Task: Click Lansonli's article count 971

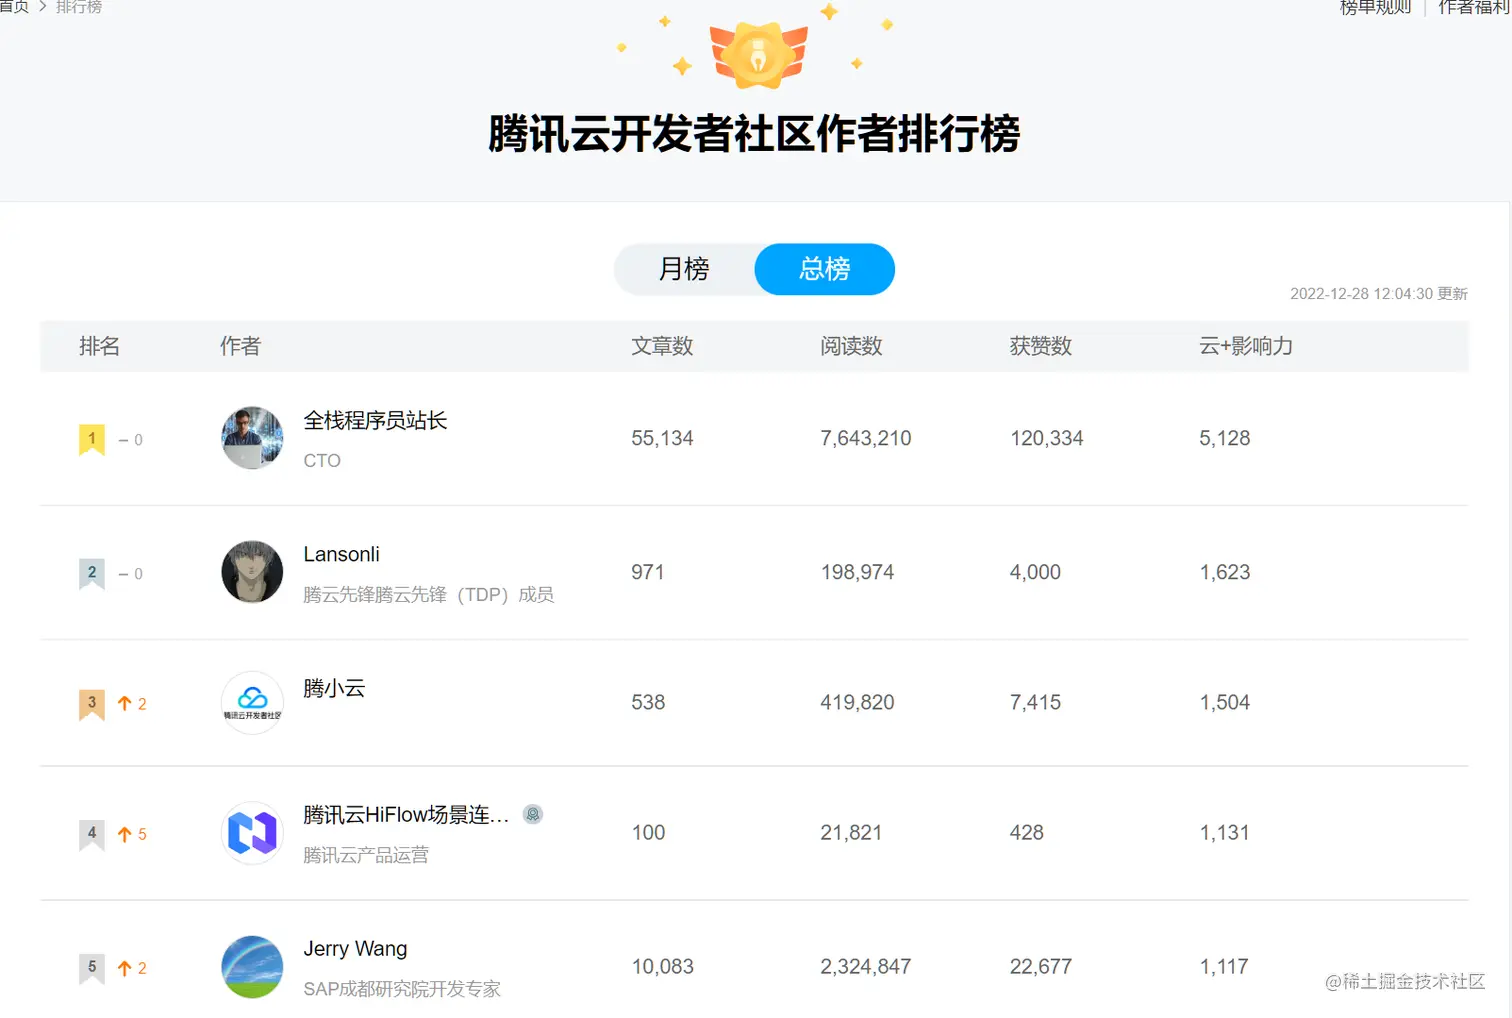Action: tap(648, 572)
